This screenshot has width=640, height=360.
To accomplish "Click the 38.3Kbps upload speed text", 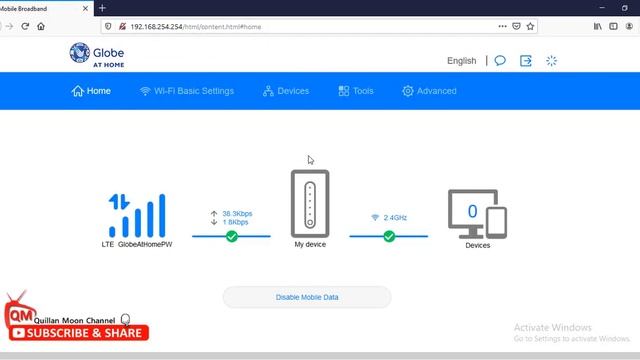I will (x=237, y=213).
